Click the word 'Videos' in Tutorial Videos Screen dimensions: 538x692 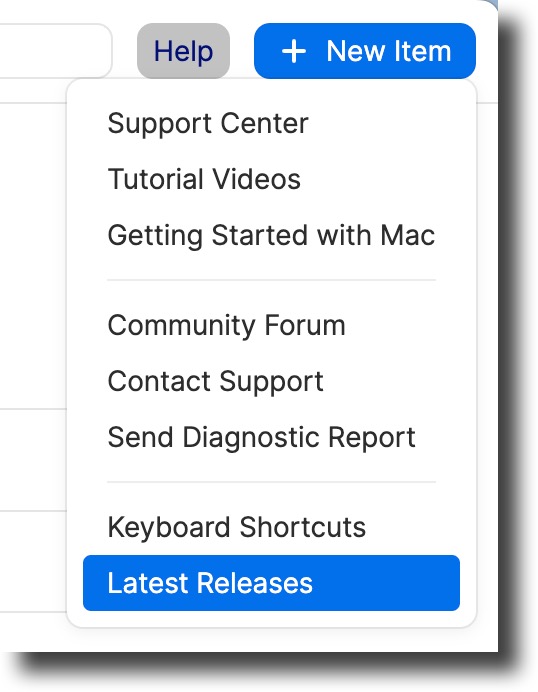pyautogui.click(x=257, y=179)
